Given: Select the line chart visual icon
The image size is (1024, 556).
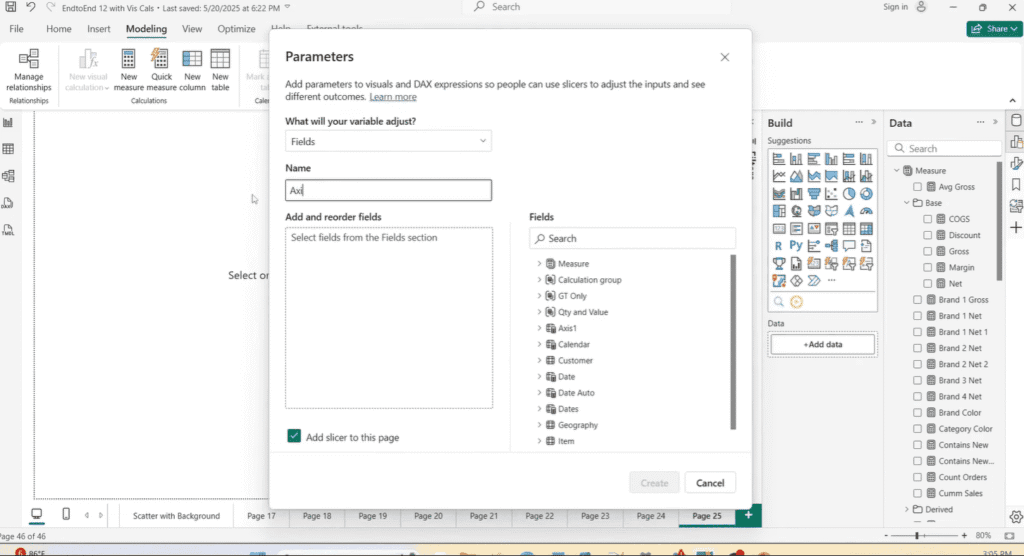Looking at the screenshot, I should pos(779,176).
